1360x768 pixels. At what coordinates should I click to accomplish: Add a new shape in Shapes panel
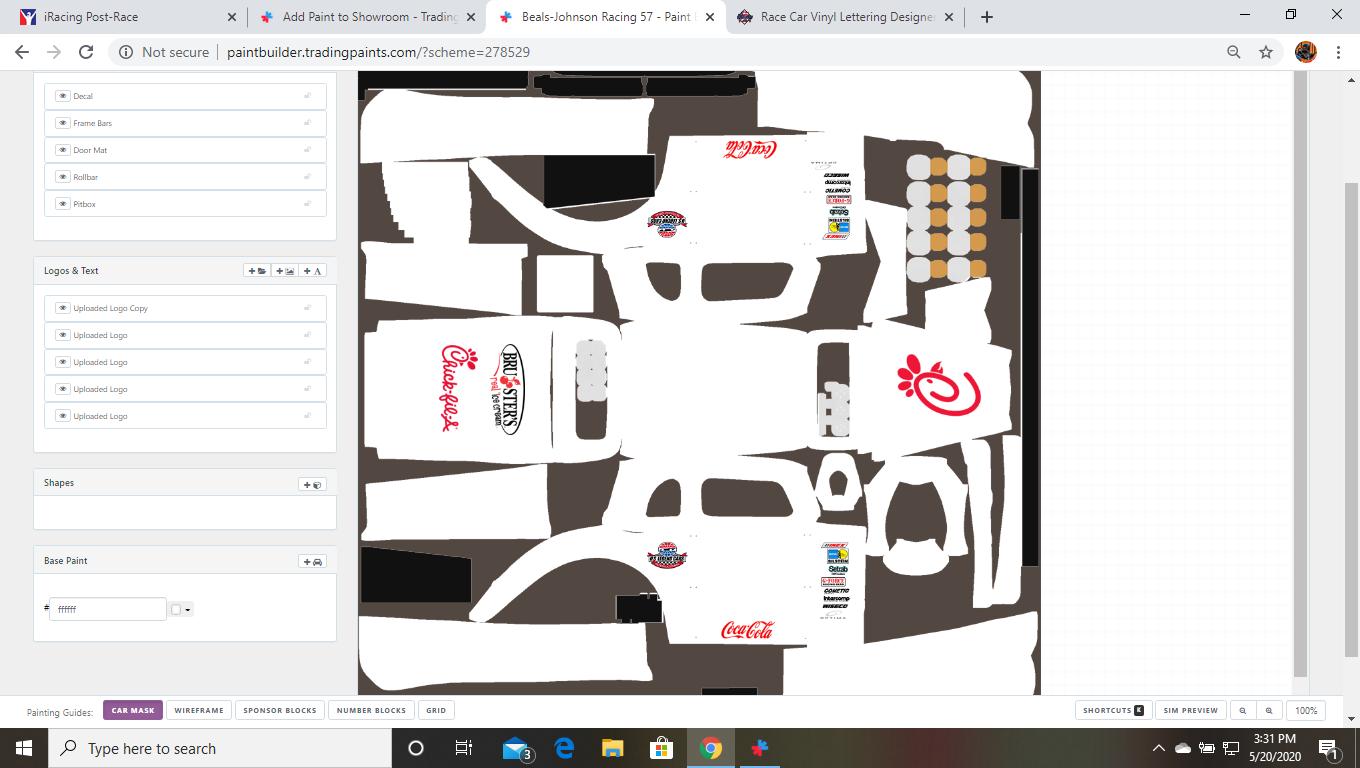313,484
